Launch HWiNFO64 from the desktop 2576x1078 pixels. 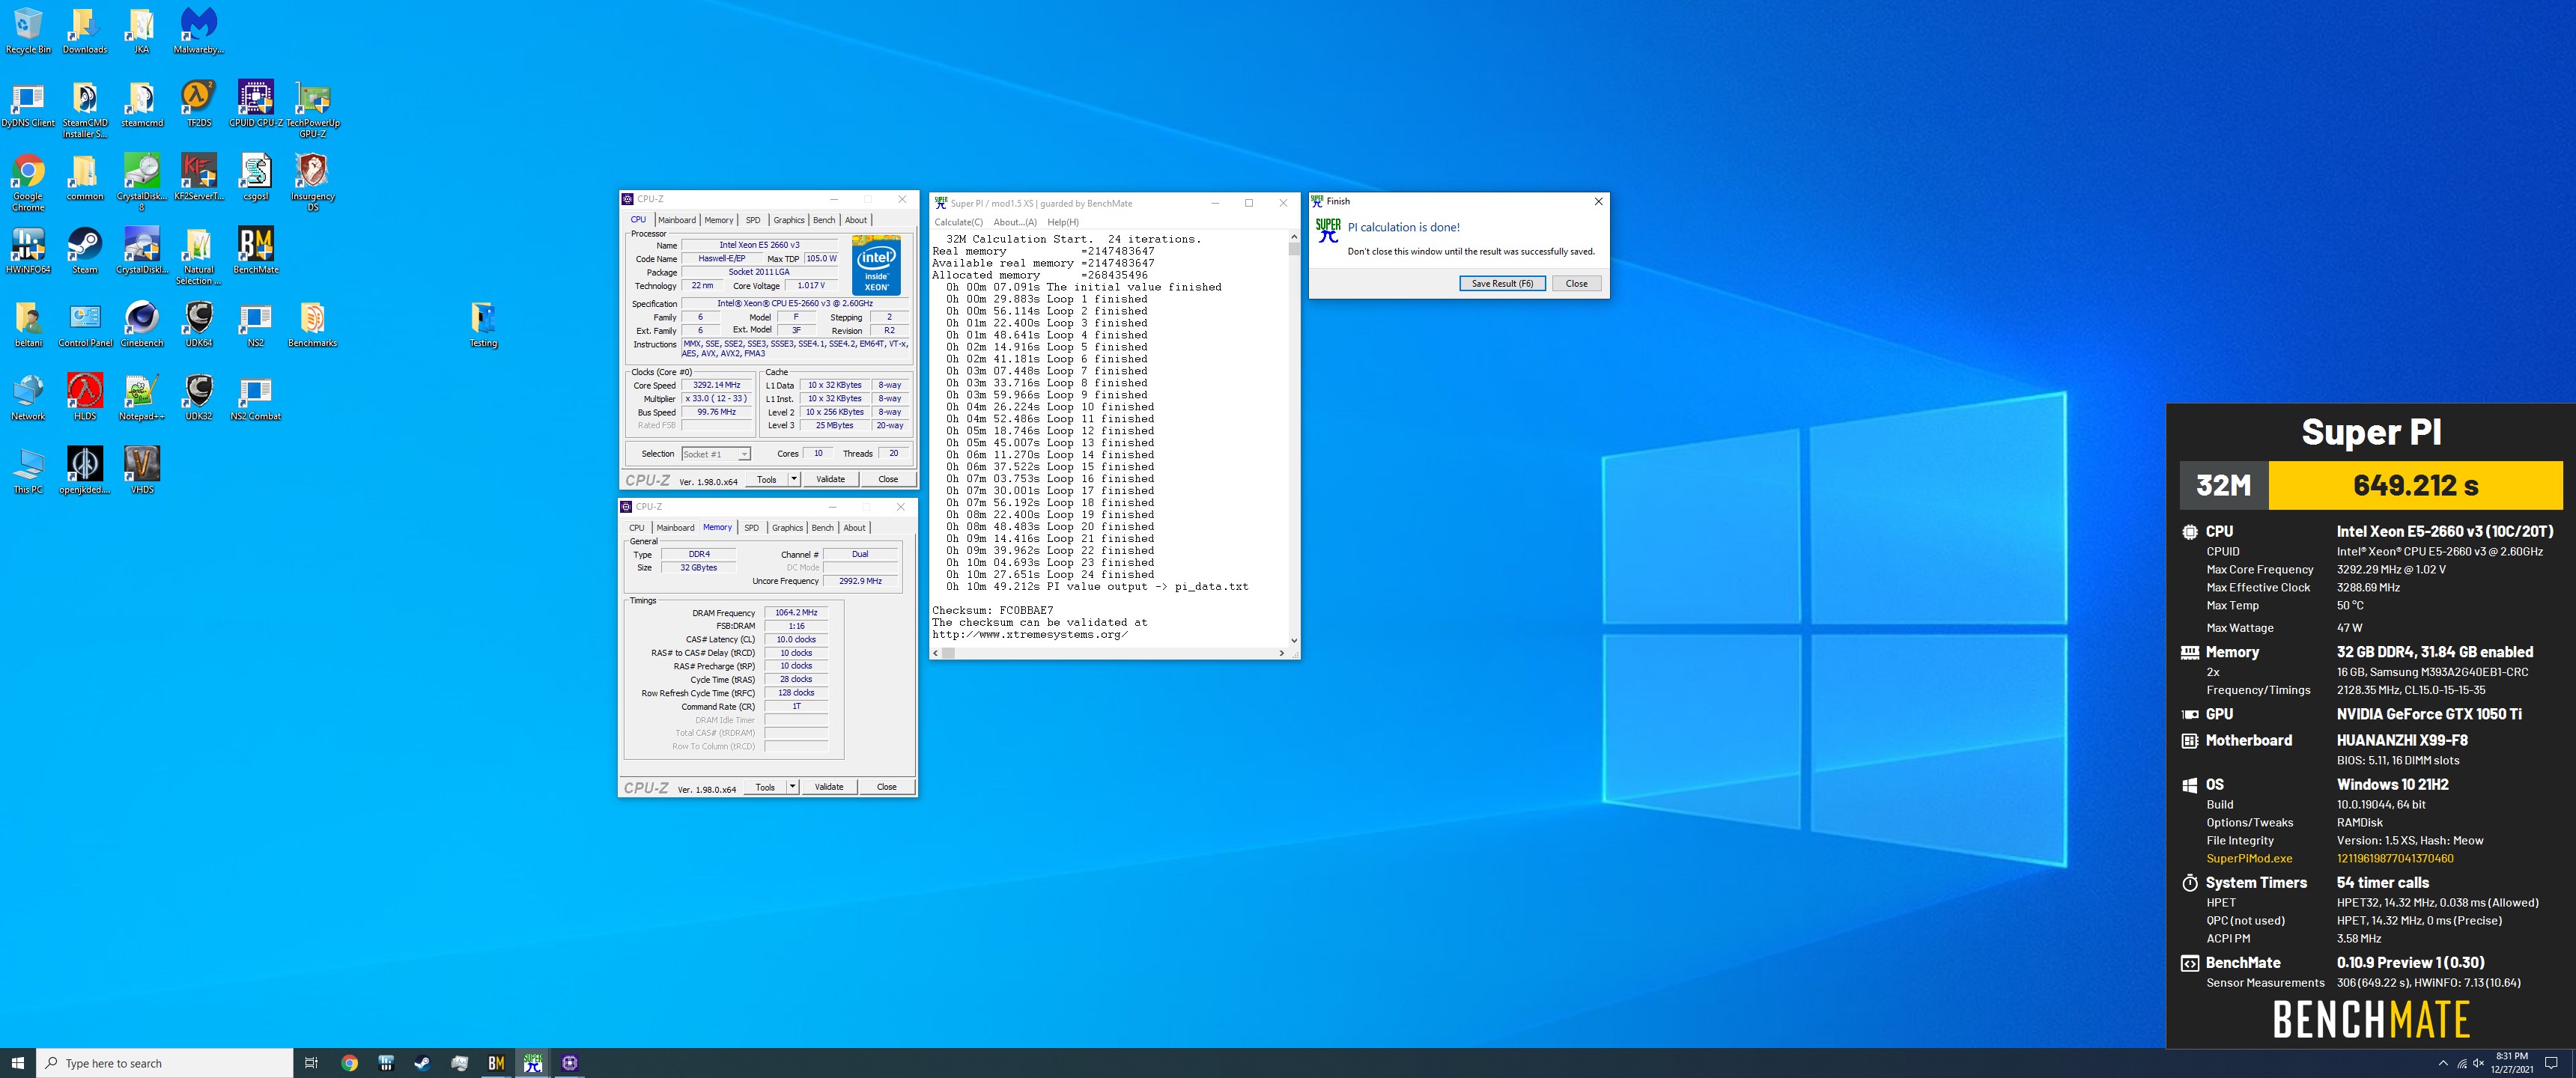[x=28, y=251]
